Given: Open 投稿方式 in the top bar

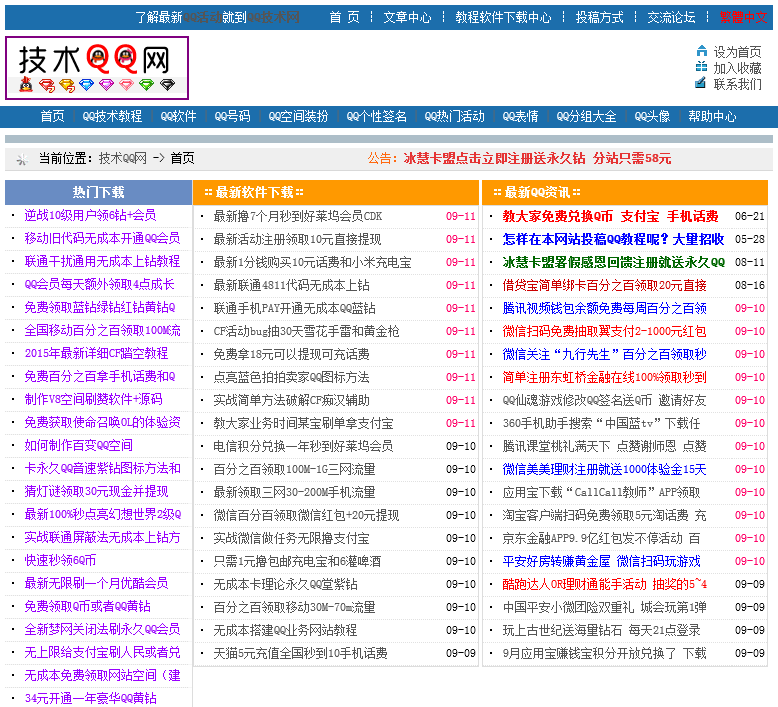Looking at the screenshot, I should (599, 17).
